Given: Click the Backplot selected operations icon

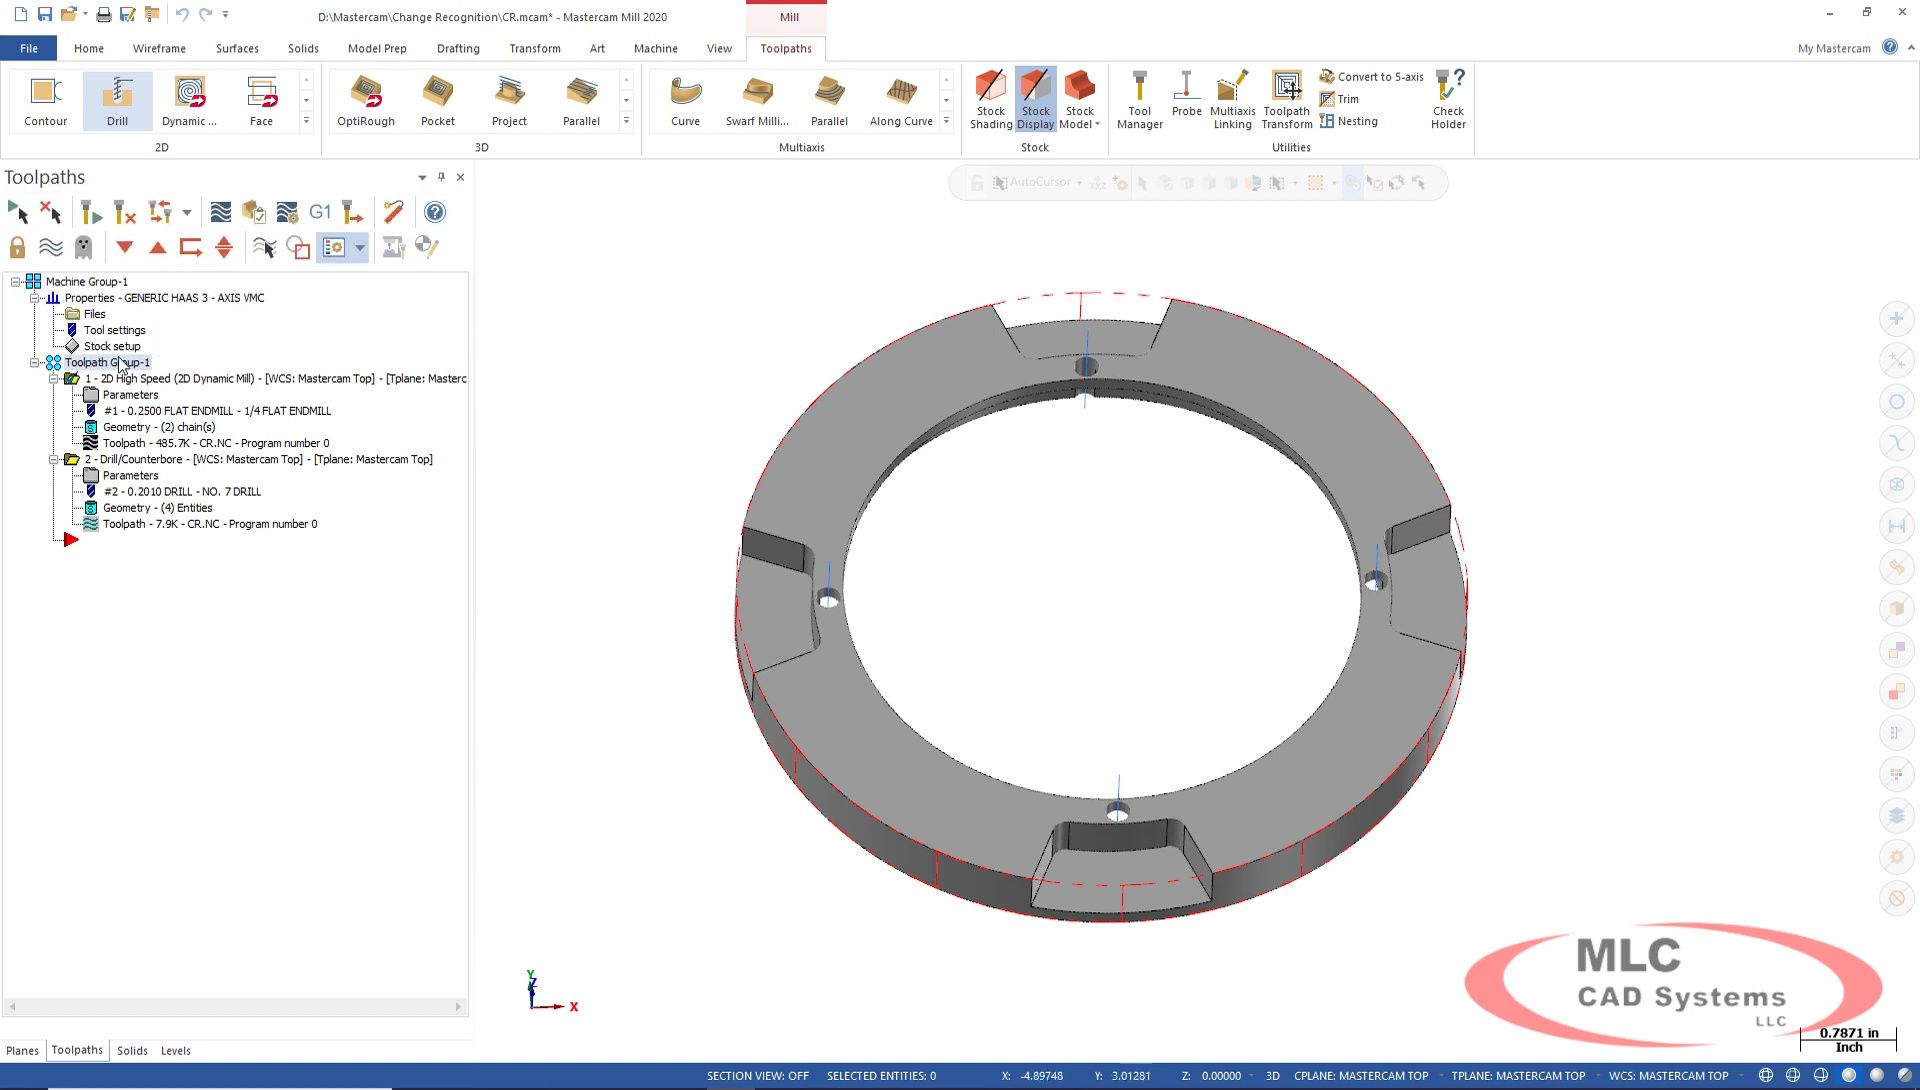Looking at the screenshot, I should click(x=221, y=212).
